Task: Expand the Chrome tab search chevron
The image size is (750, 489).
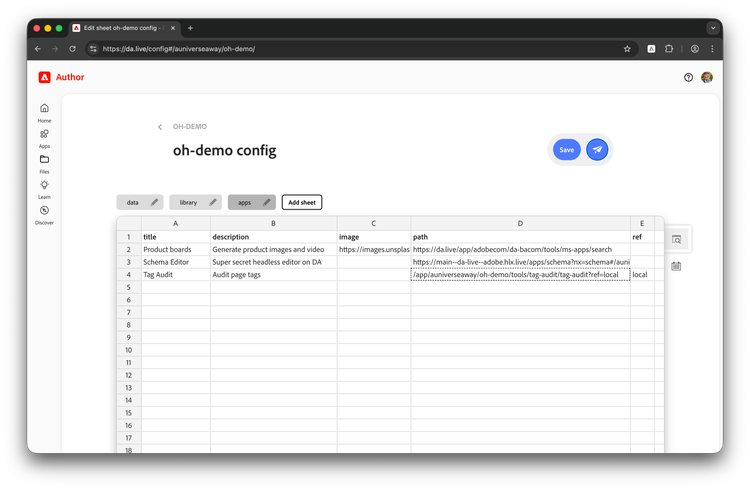Action: [713, 28]
